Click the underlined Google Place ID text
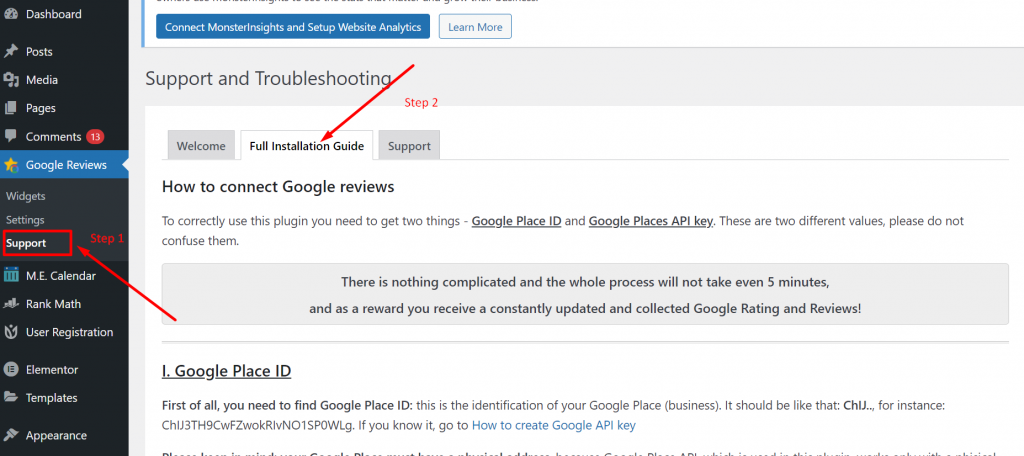This screenshot has width=1024, height=456. 517,221
